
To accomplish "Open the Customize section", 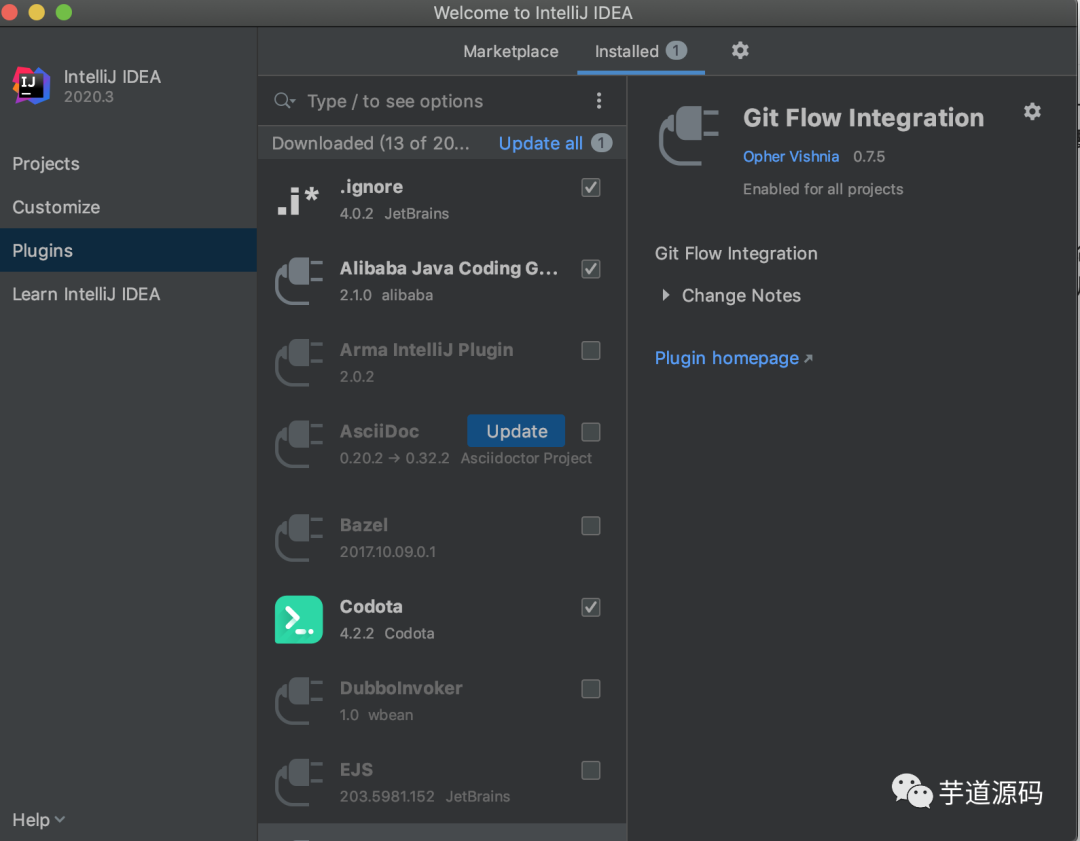I will click(x=56, y=207).
